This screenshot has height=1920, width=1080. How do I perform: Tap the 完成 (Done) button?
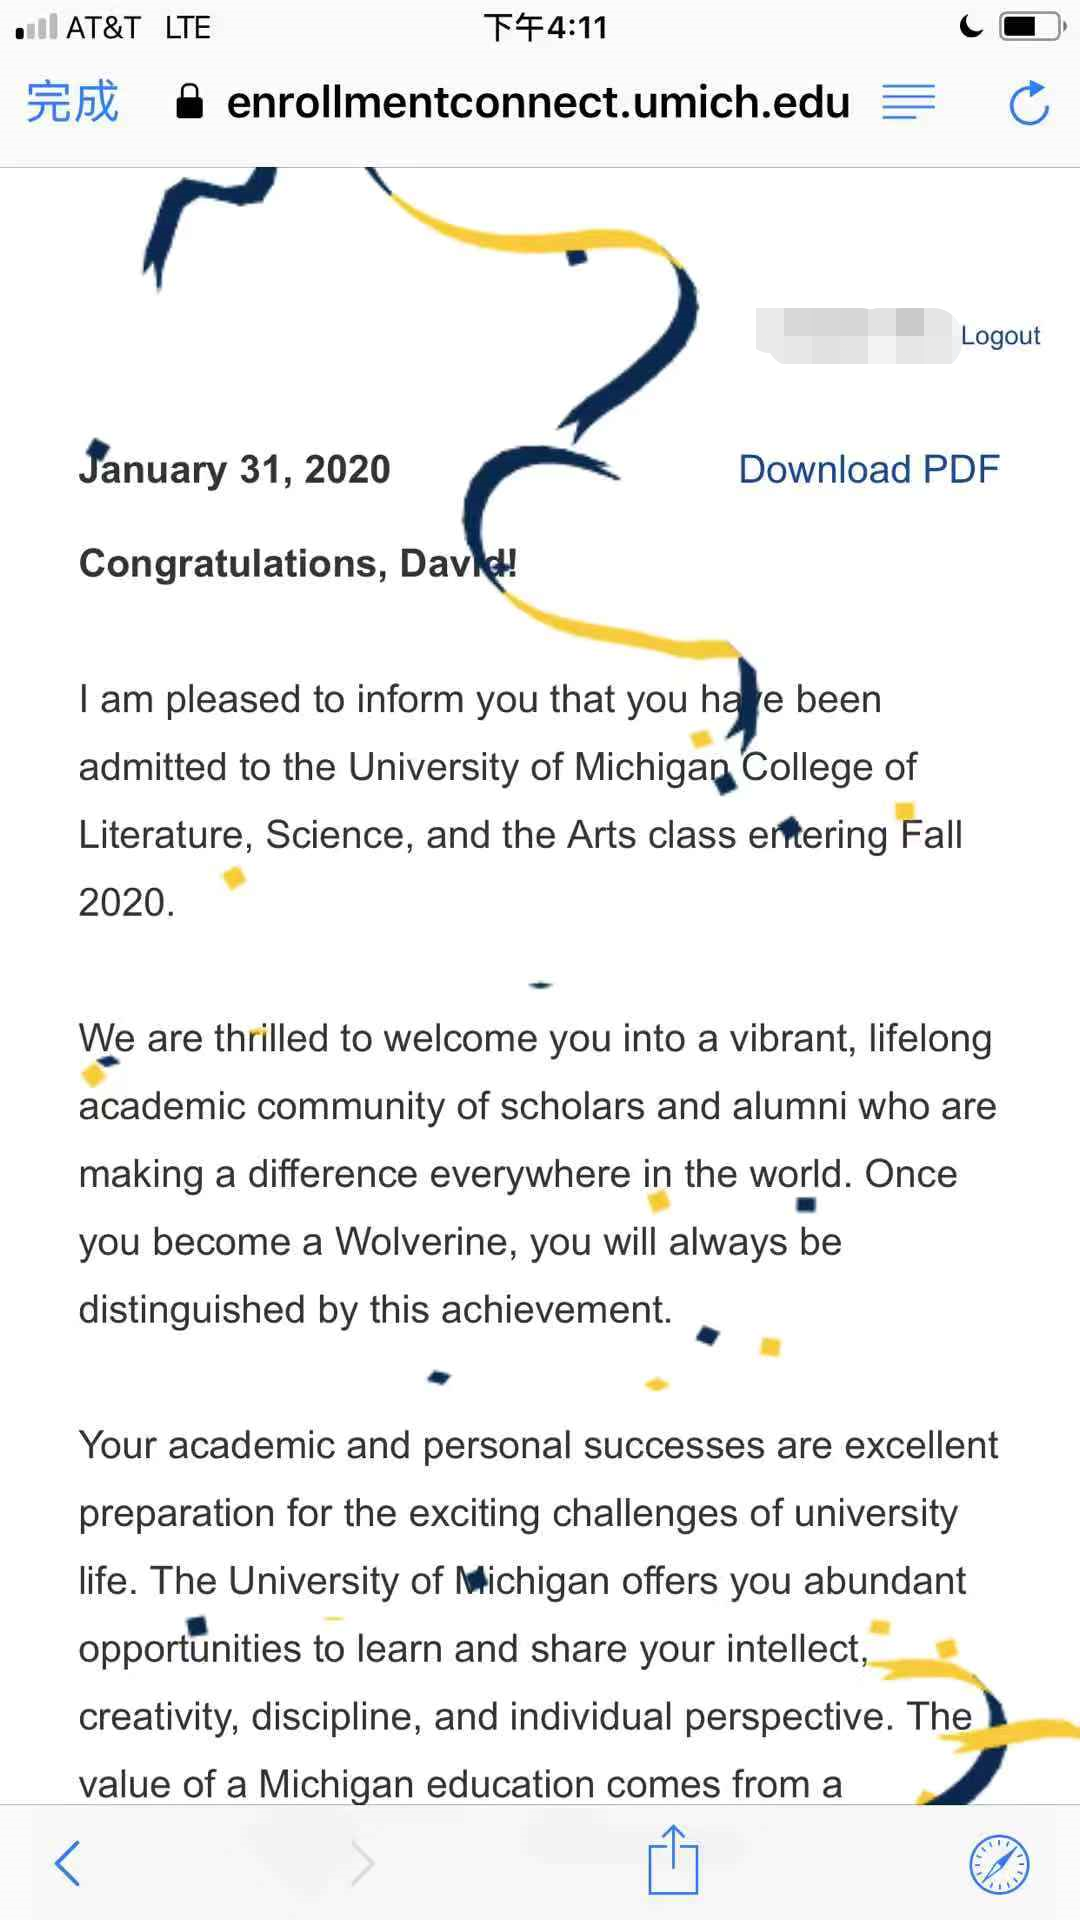(x=72, y=102)
